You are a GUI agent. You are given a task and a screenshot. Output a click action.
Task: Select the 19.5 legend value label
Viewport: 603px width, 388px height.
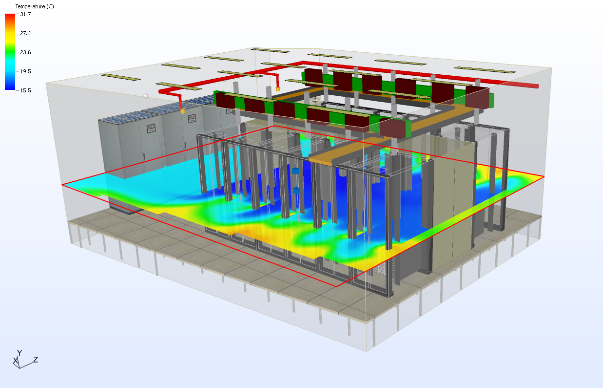click(x=25, y=71)
